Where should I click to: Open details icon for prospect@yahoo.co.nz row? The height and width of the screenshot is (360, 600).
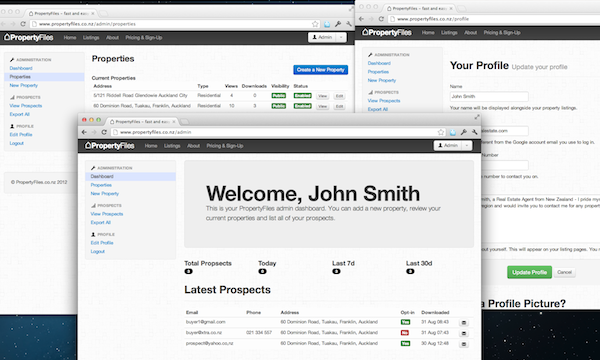[x=464, y=344]
